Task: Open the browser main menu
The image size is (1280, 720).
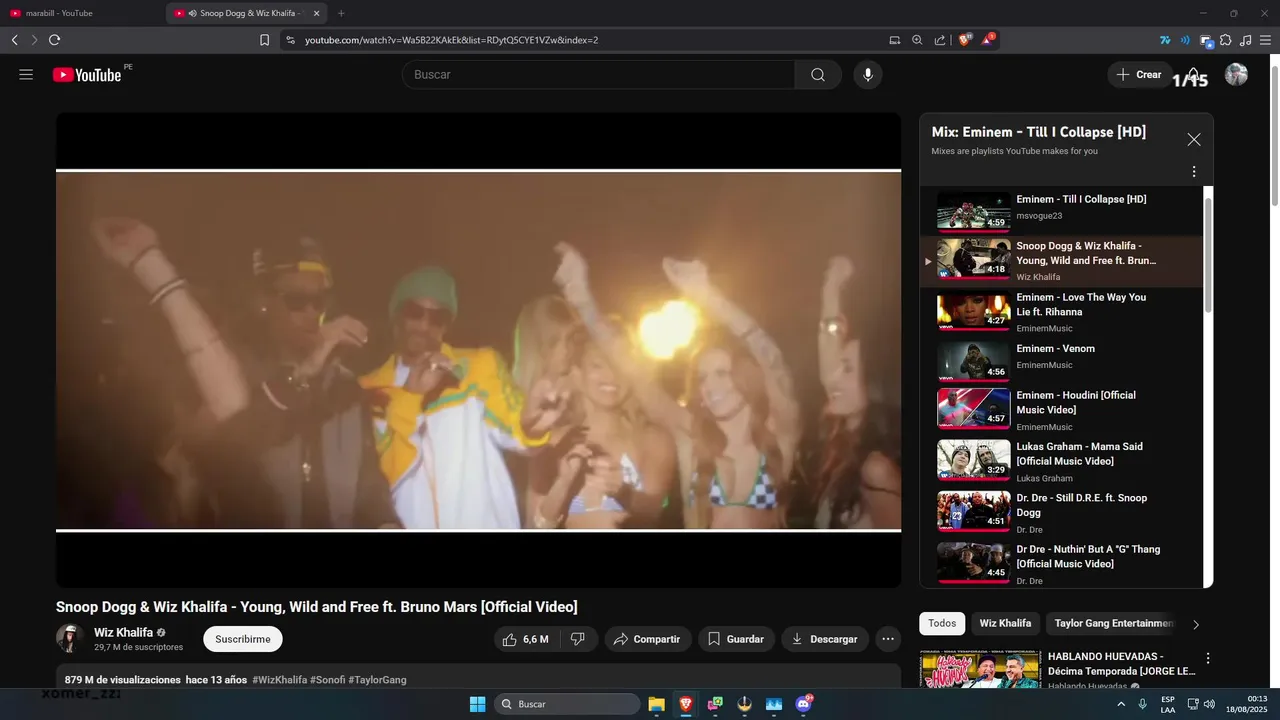Action: [x=1265, y=40]
